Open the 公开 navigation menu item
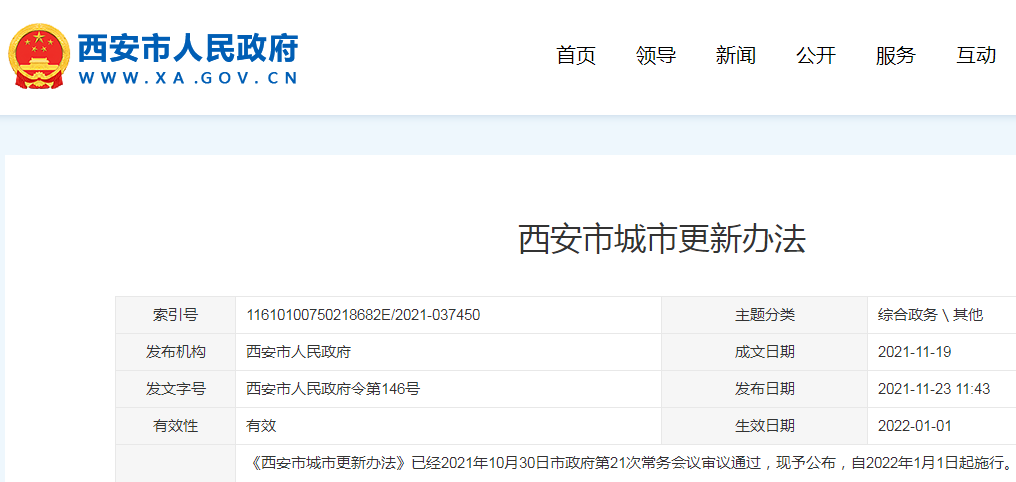1016x482 pixels. pos(816,56)
